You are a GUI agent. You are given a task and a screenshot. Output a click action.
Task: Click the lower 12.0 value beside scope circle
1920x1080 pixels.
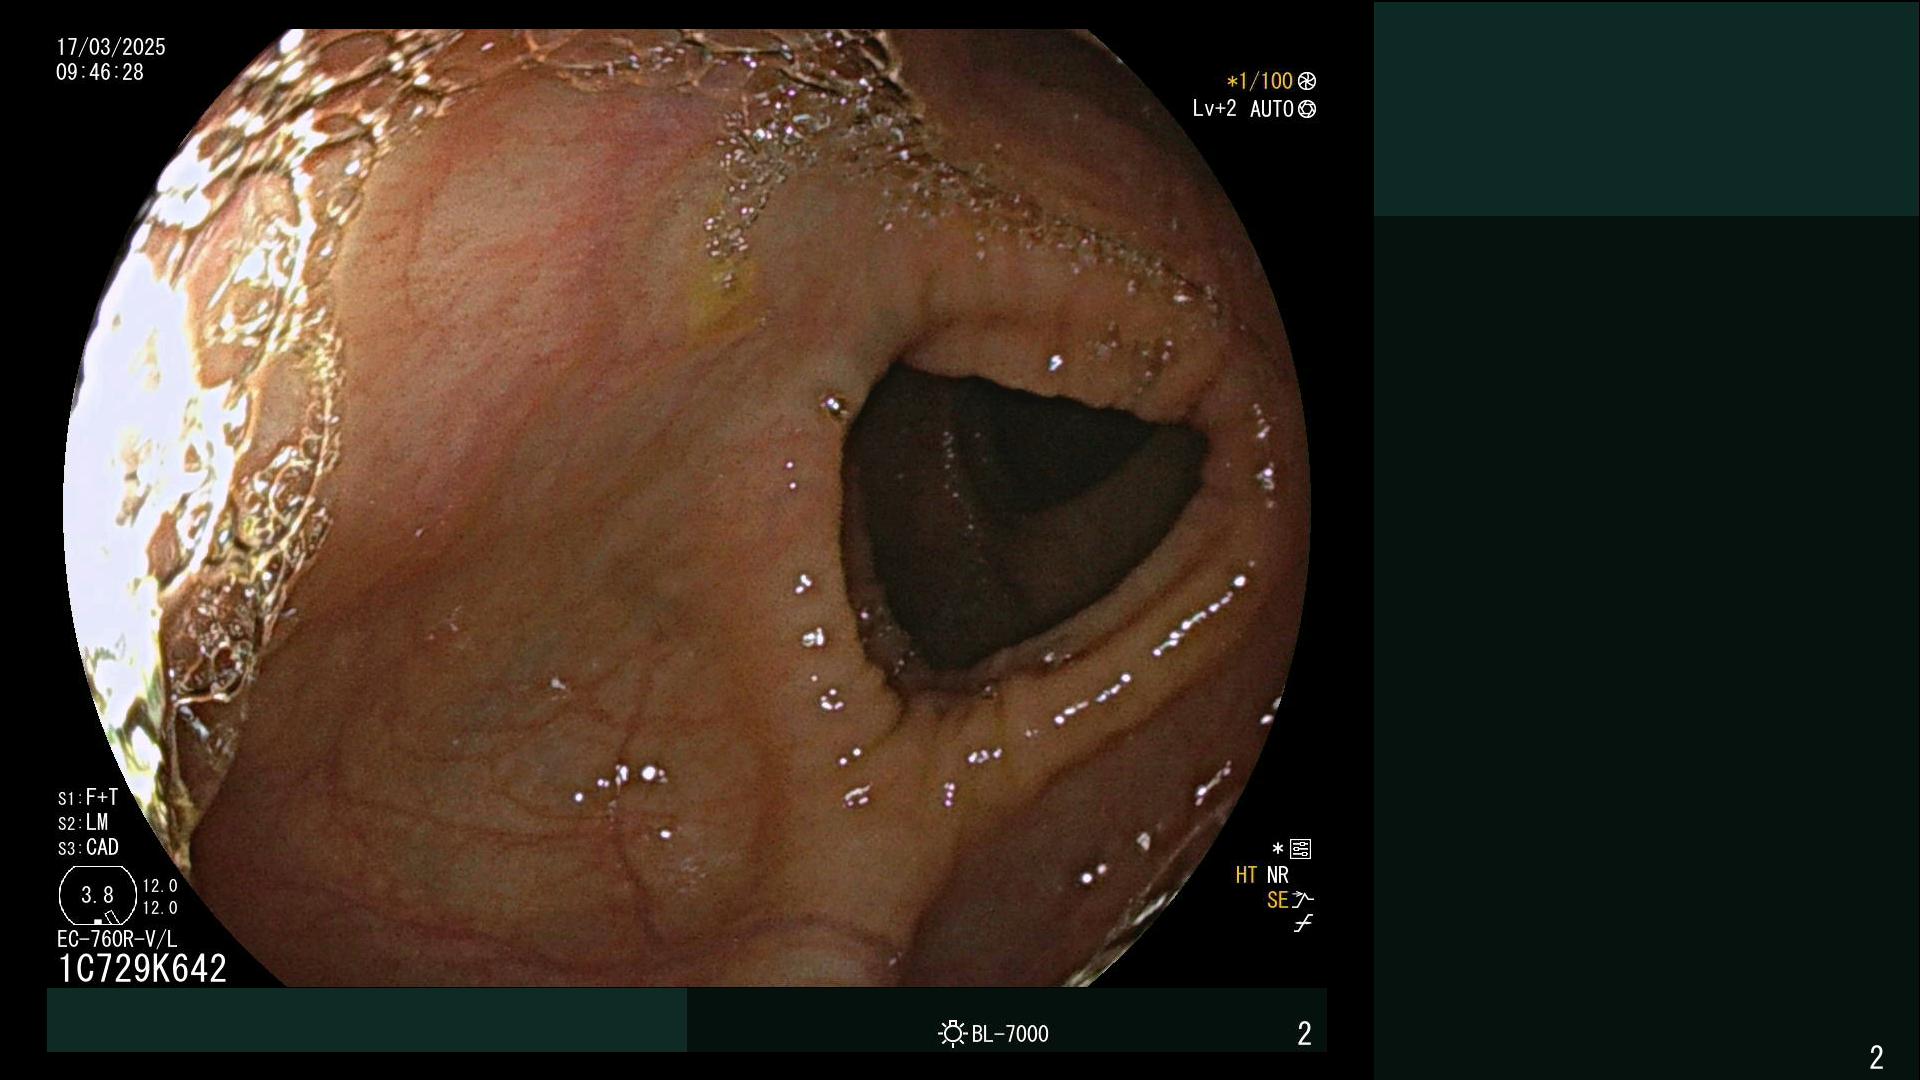[x=160, y=908]
